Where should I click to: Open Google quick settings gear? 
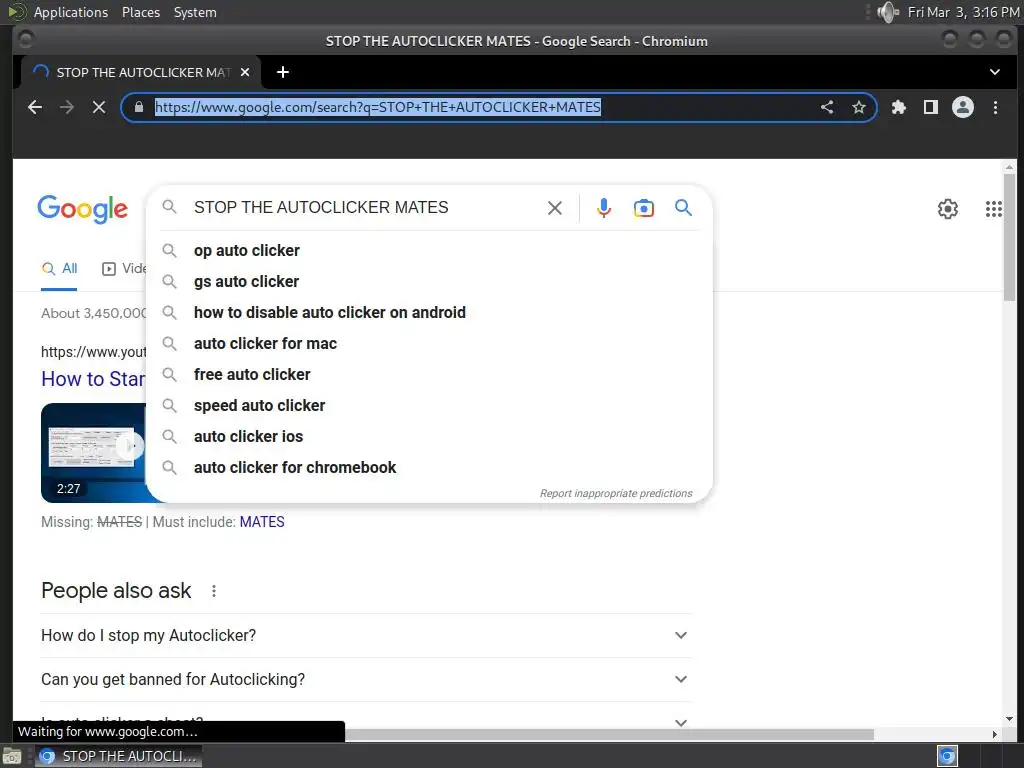[948, 209]
